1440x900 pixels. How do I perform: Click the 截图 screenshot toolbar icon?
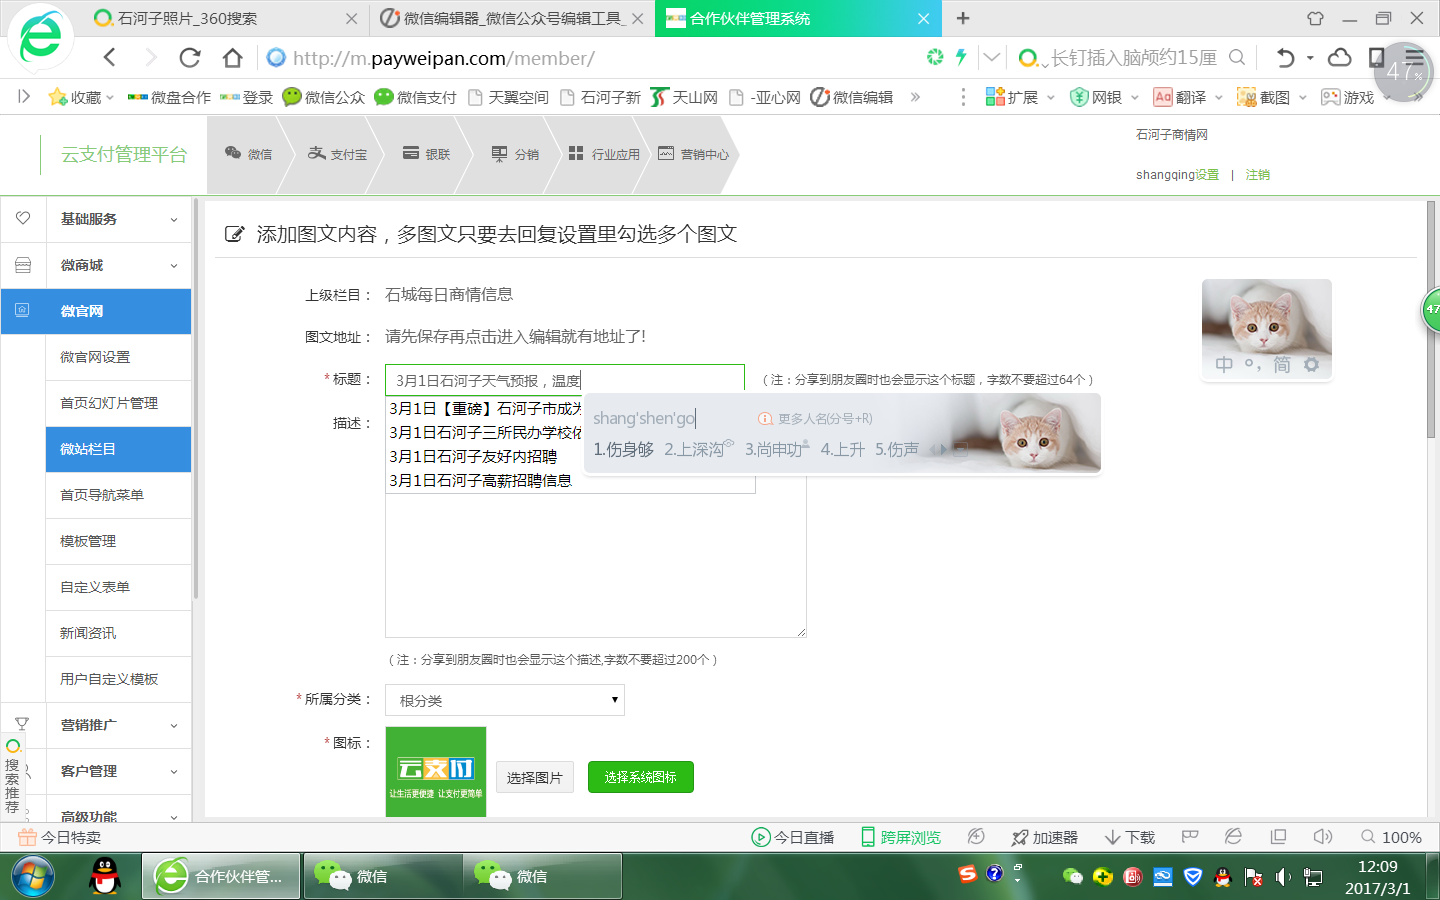(1246, 97)
